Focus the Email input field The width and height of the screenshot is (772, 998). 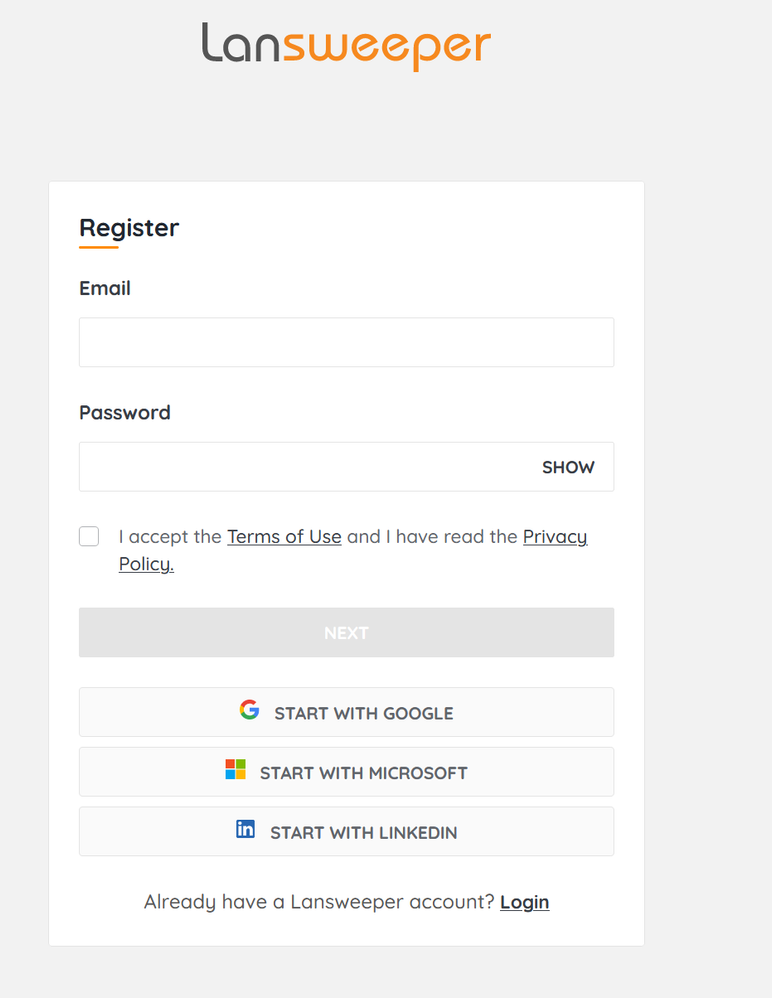click(346, 342)
